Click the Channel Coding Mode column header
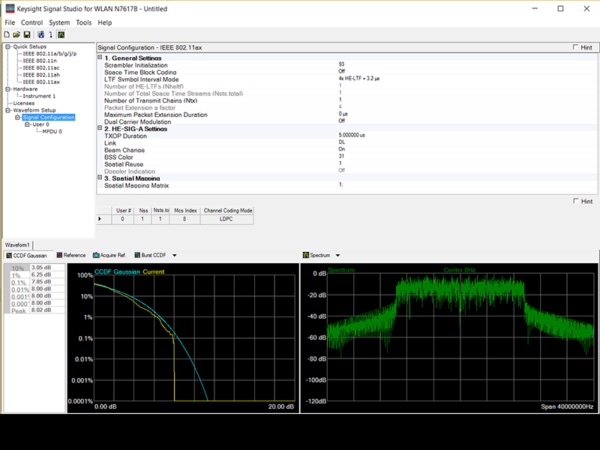Viewport: 600px width, 450px height. click(x=227, y=210)
